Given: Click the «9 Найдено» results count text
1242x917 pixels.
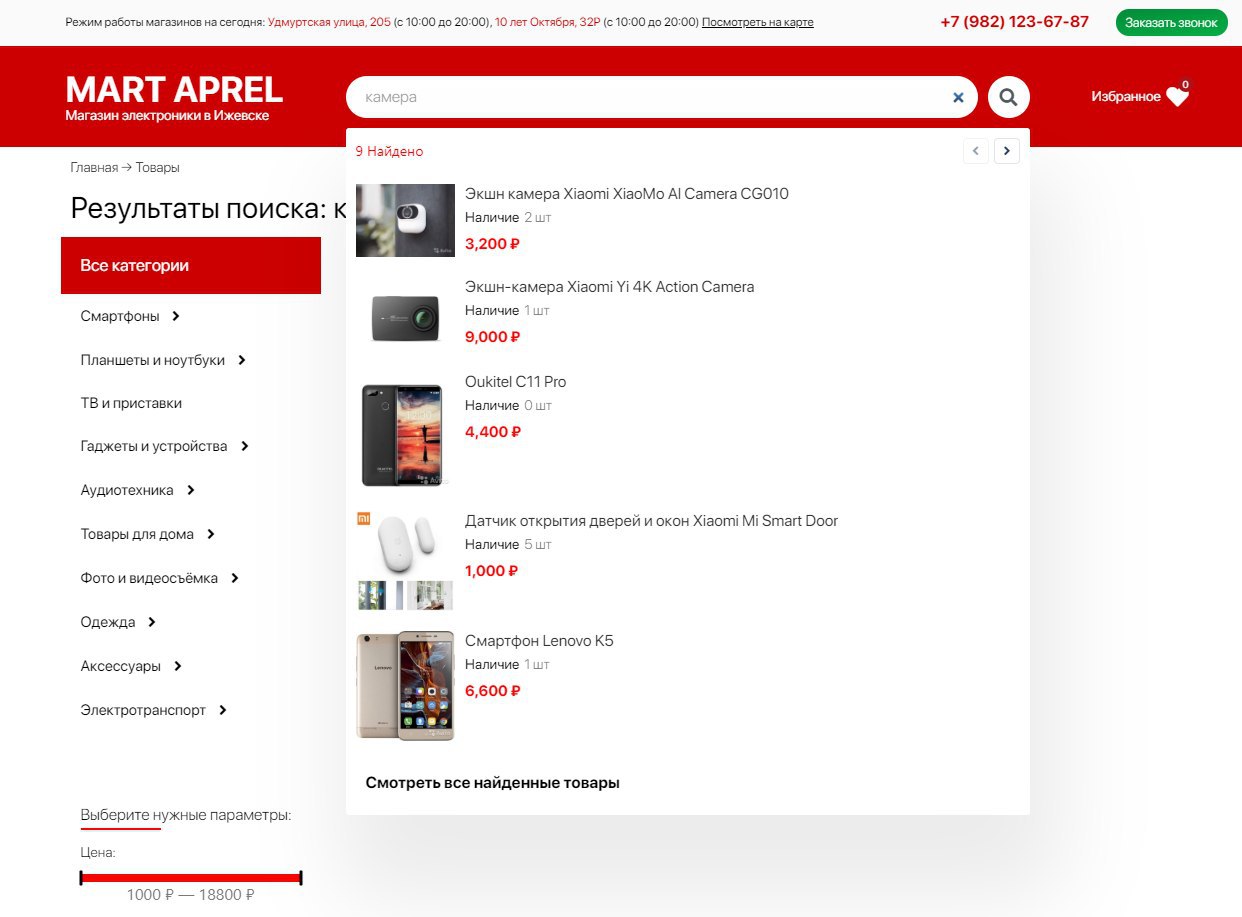Looking at the screenshot, I should (x=389, y=152).
